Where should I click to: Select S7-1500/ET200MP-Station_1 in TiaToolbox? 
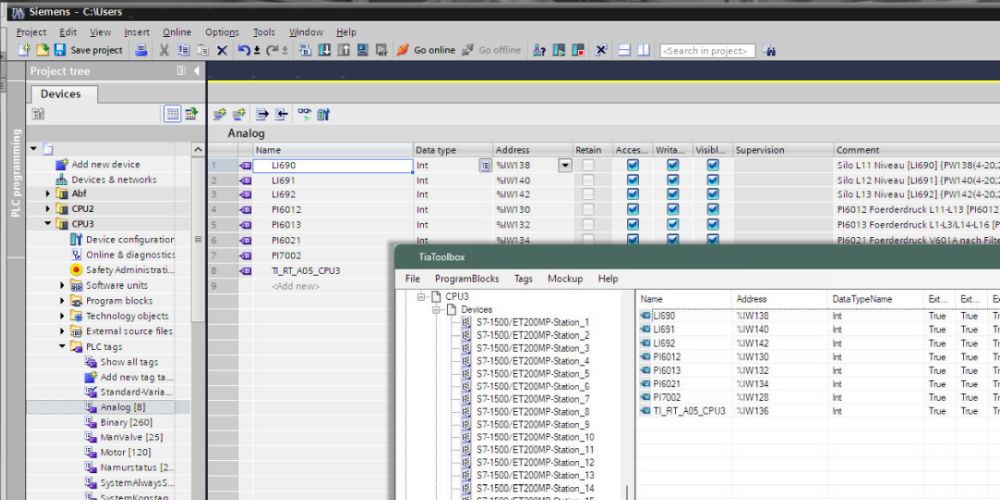pyautogui.click(x=533, y=322)
